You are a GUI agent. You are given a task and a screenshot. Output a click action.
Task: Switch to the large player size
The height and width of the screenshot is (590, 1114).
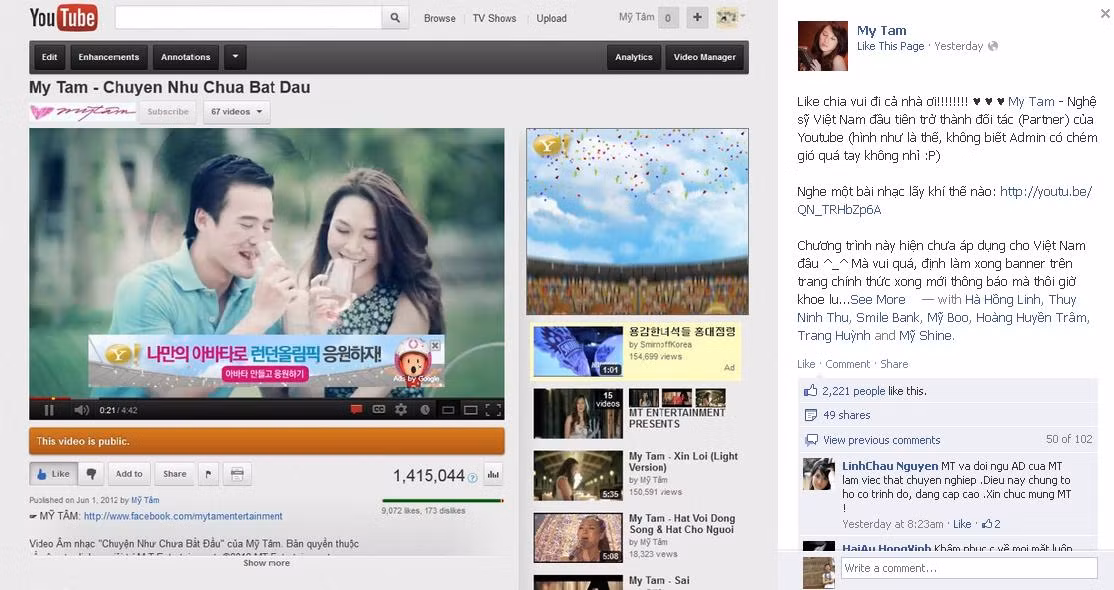[470, 410]
